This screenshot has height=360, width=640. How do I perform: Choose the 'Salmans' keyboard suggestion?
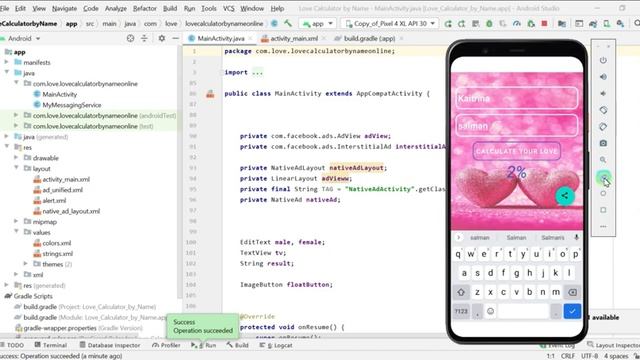coord(553,237)
